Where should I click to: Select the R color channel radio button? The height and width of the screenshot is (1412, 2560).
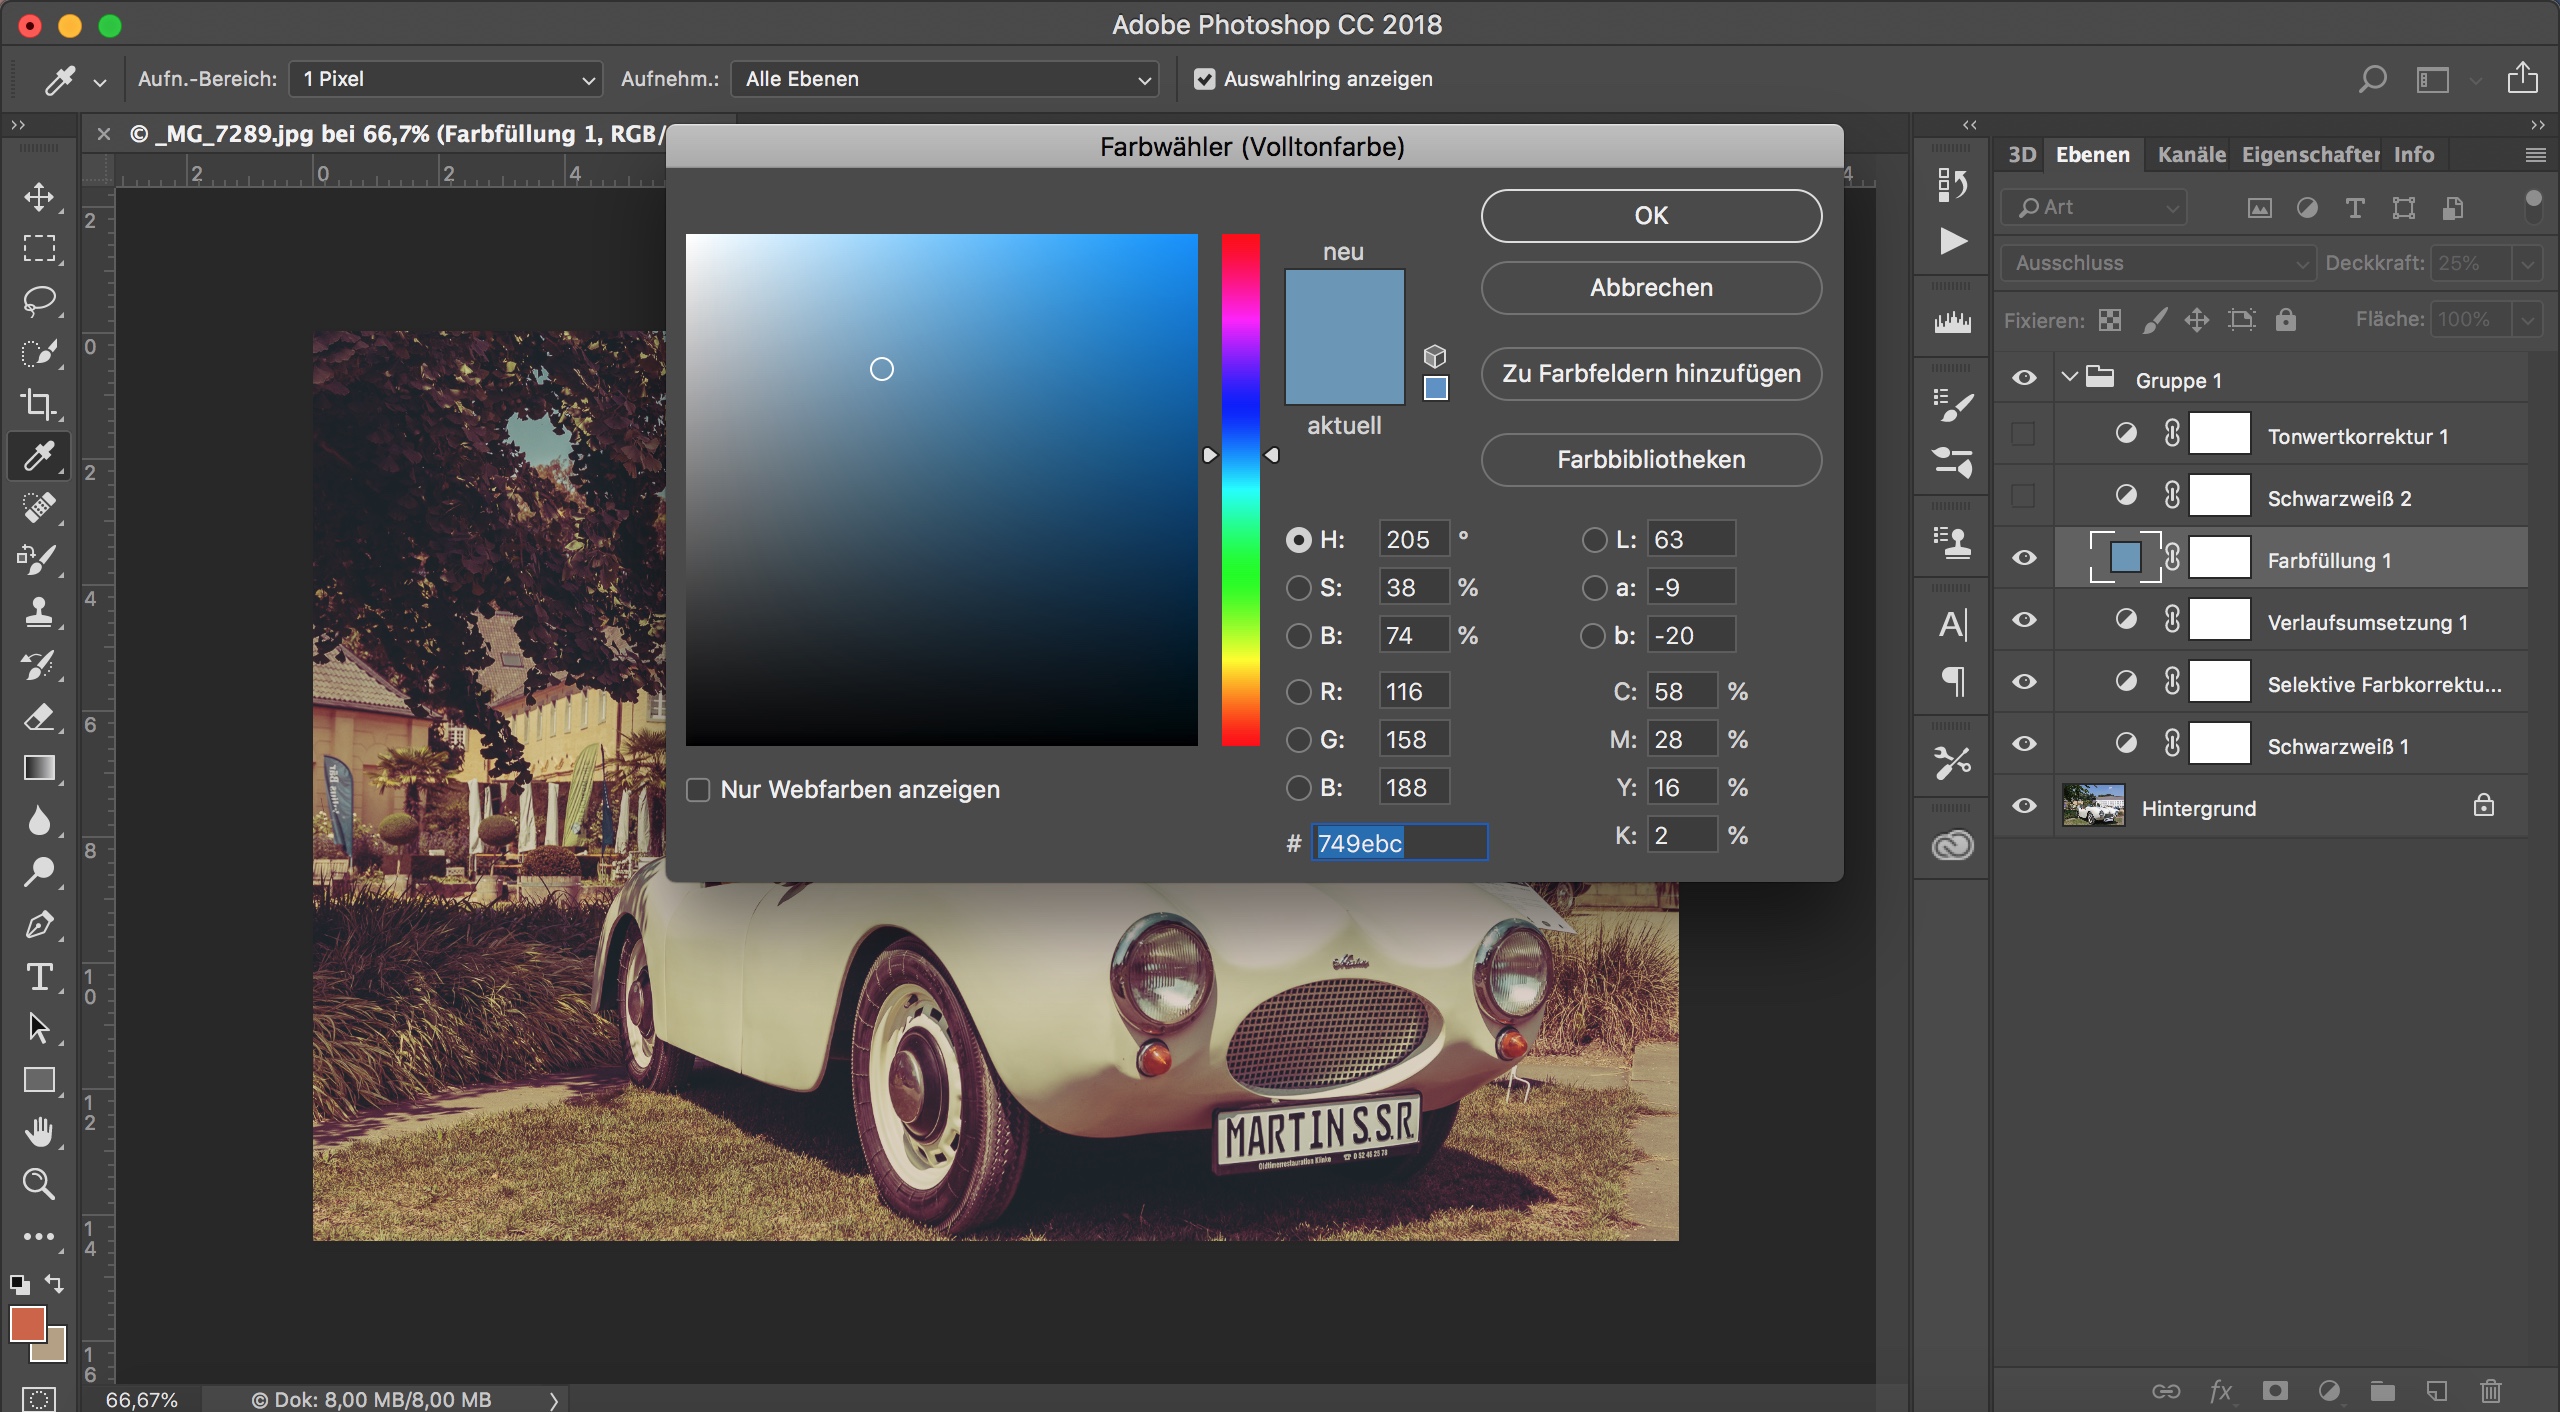pos(1298,692)
